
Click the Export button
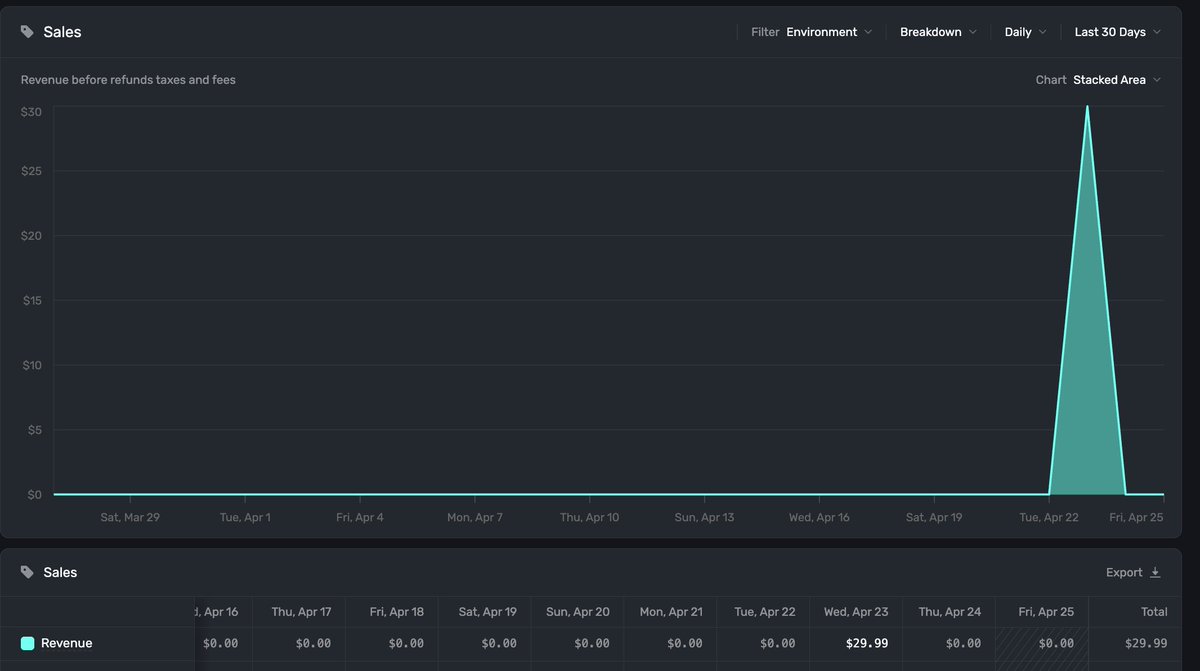coord(1133,573)
